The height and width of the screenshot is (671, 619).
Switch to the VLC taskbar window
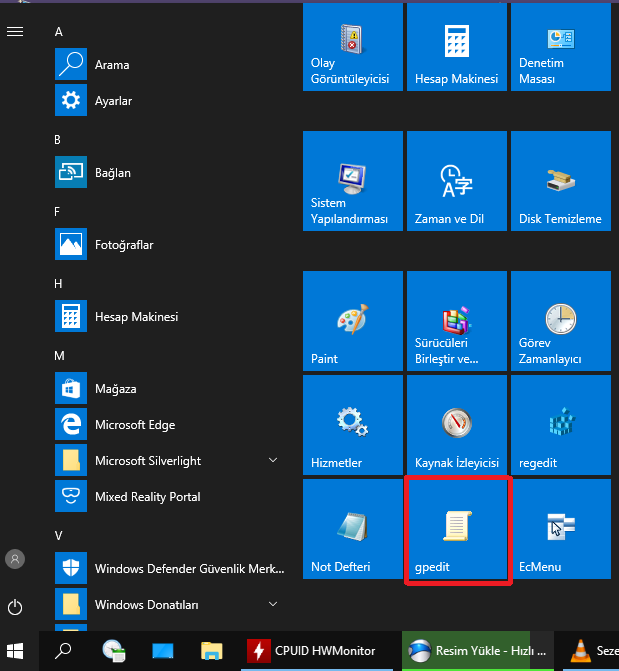(591, 651)
